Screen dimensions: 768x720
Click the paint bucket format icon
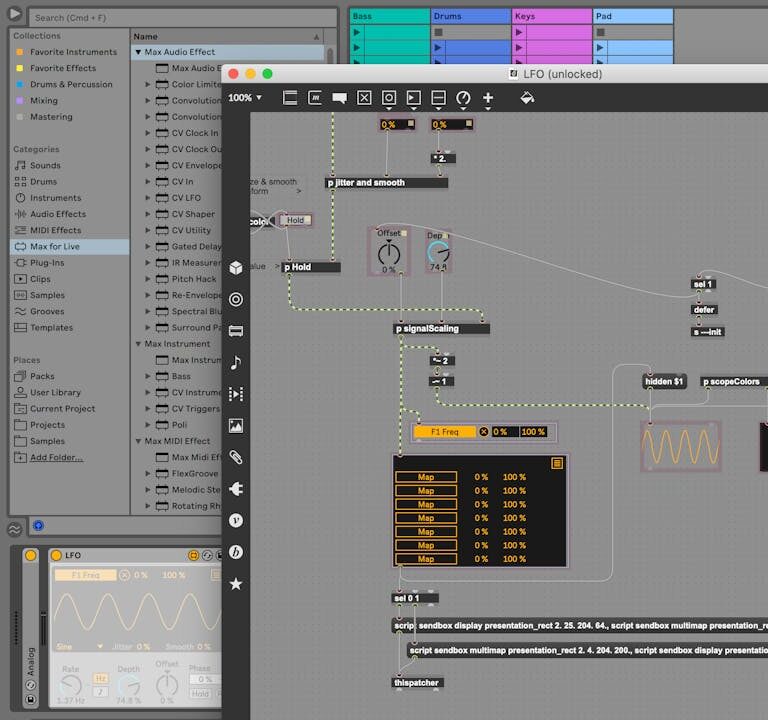click(x=527, y=98)
